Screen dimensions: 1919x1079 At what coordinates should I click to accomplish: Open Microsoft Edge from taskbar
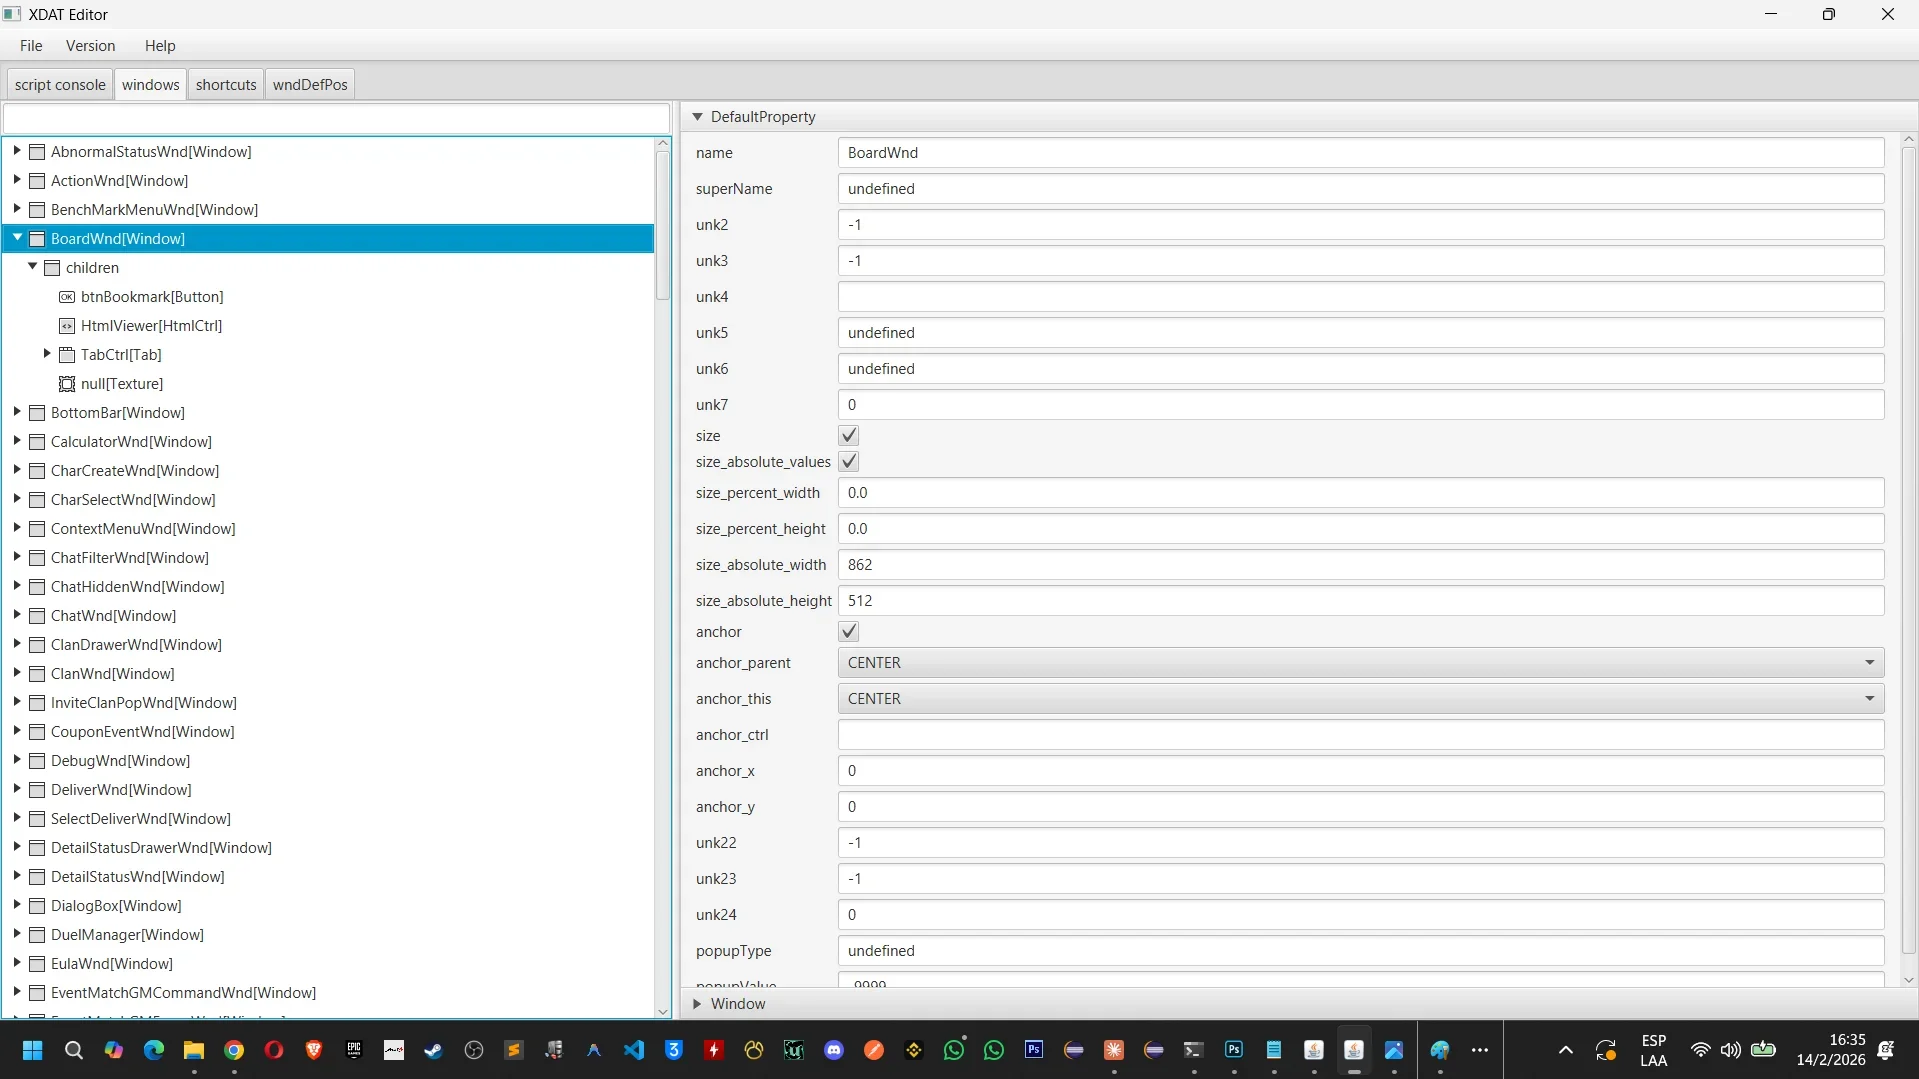coord(154,1050)
